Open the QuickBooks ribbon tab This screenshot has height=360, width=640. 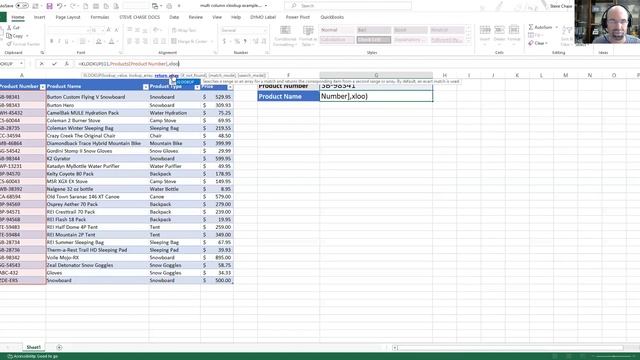tap(332, 17)
